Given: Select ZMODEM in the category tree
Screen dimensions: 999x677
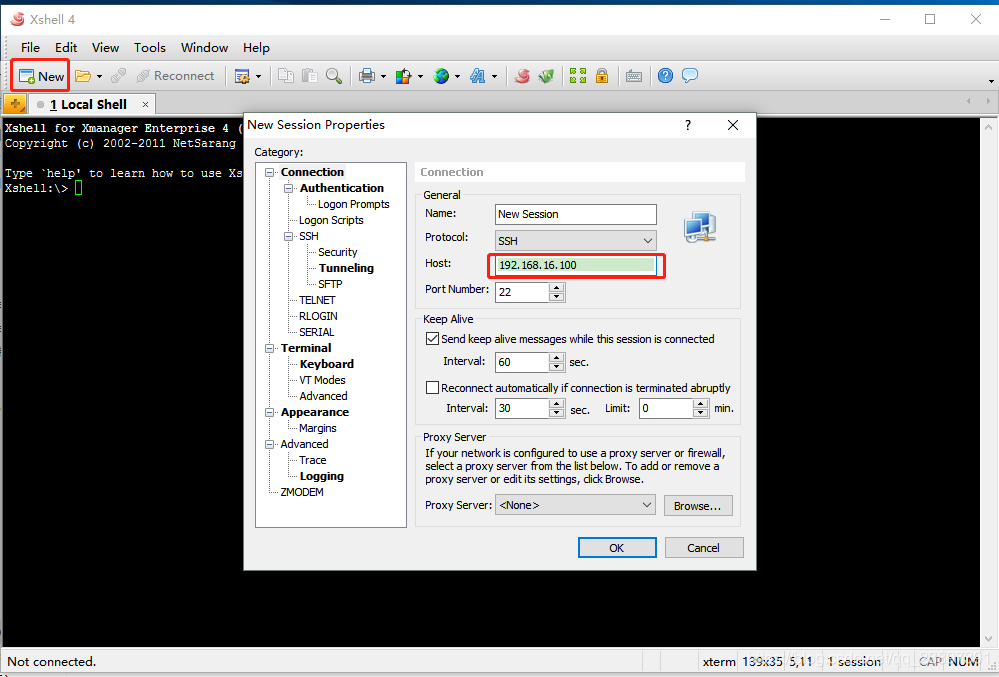Looking at the screenshot, I should pyautogui.click(x=302, y=492).
